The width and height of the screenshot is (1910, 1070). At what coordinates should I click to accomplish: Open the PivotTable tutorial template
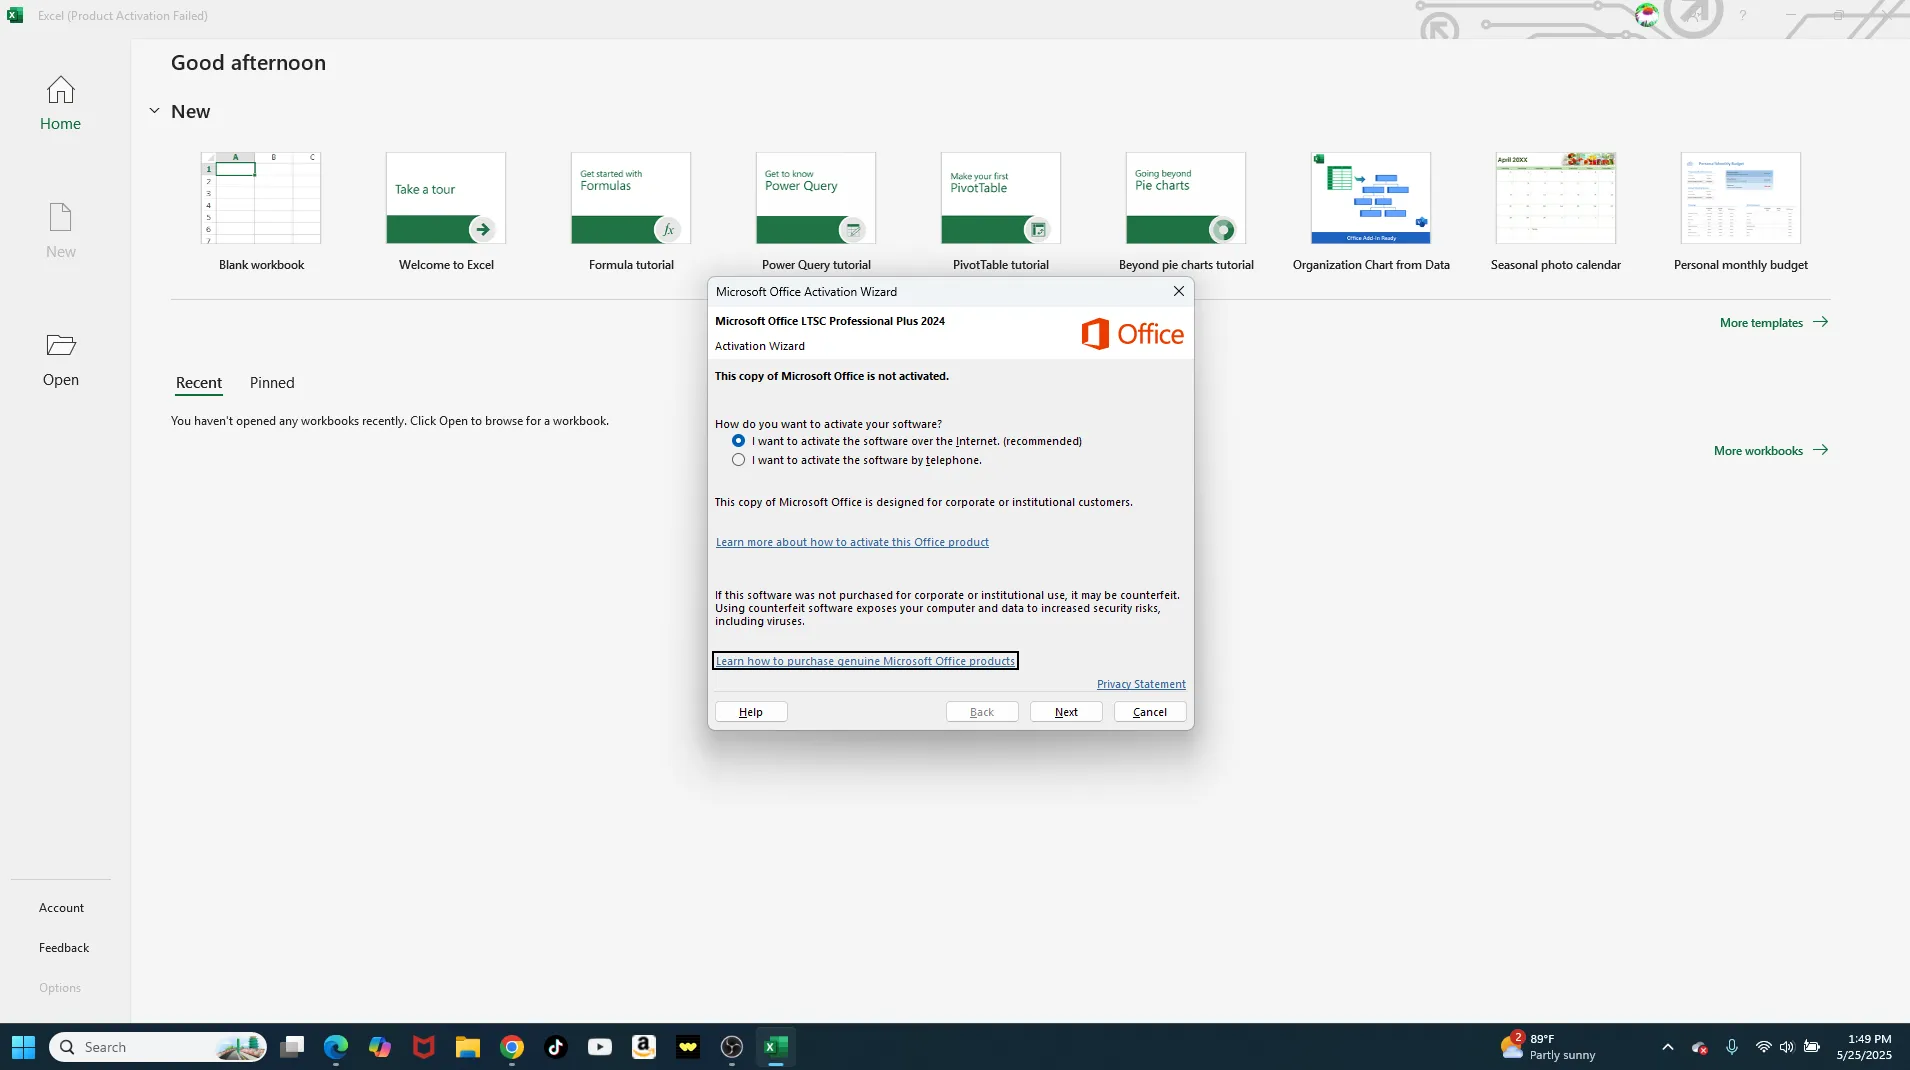(1001, 212)
